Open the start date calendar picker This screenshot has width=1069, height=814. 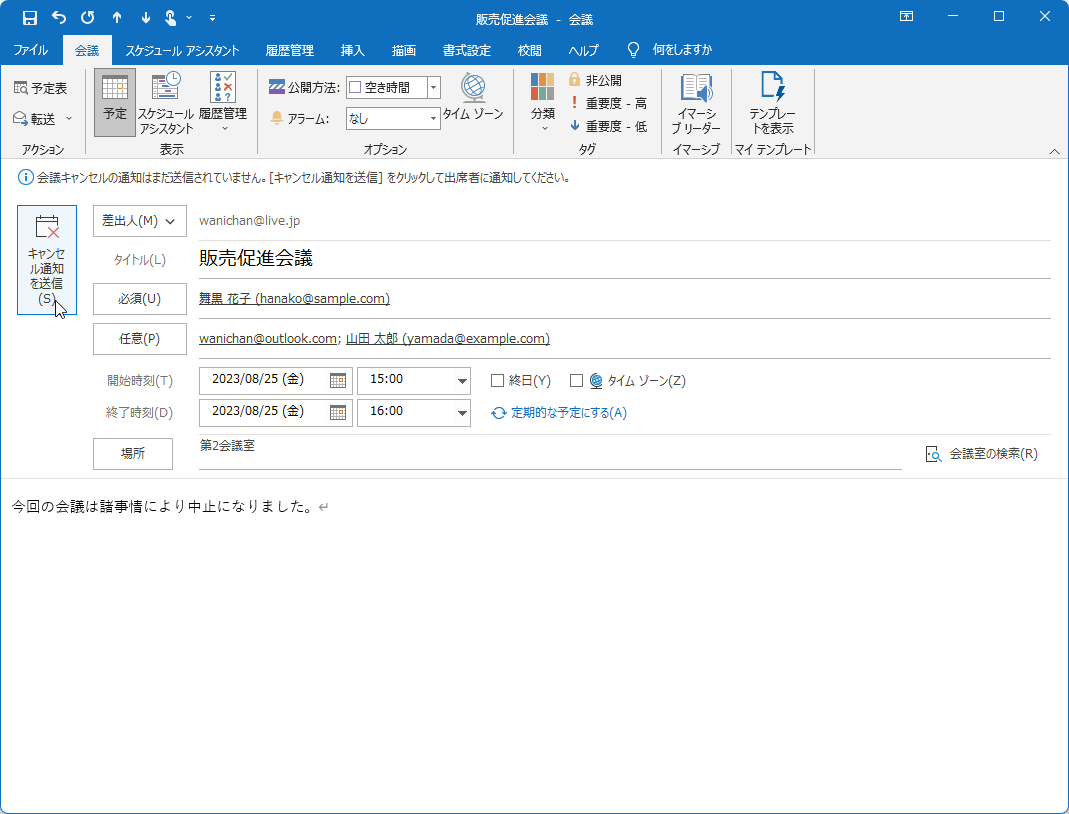tap(337, 380)
